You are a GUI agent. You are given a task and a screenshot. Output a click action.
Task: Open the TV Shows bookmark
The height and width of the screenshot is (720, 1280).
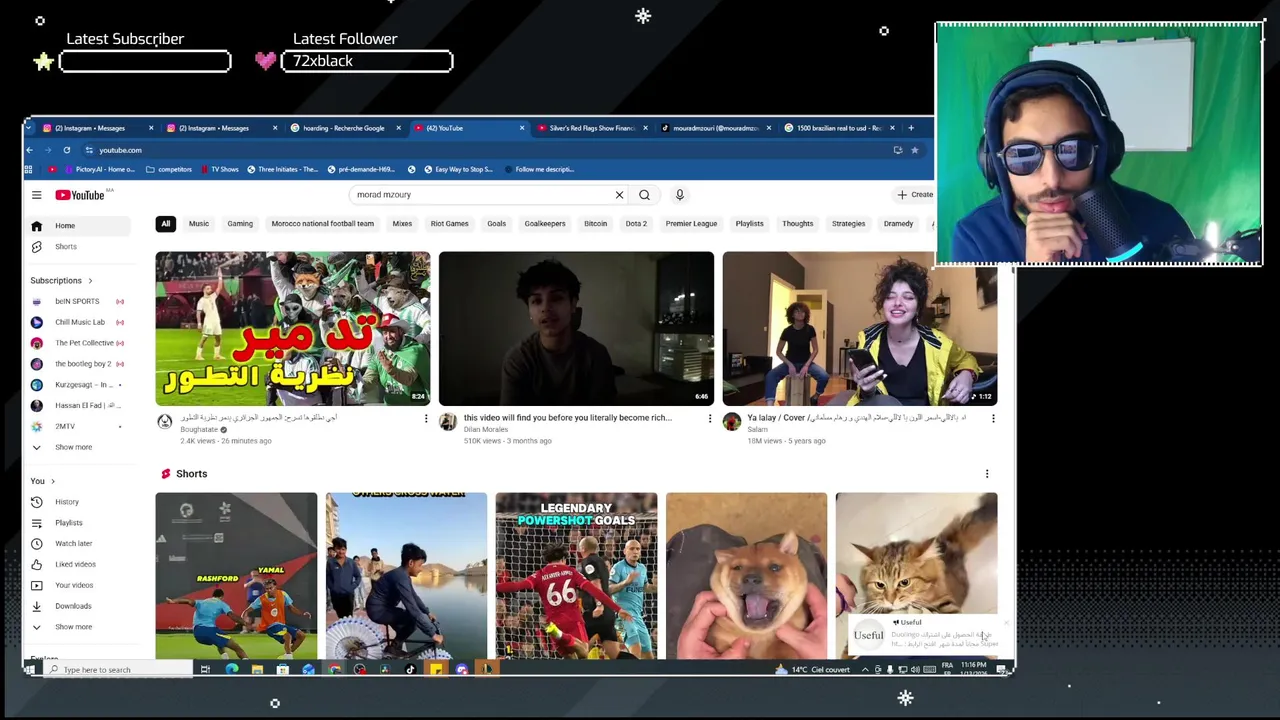pyautogui.click(x=219, y=169)
